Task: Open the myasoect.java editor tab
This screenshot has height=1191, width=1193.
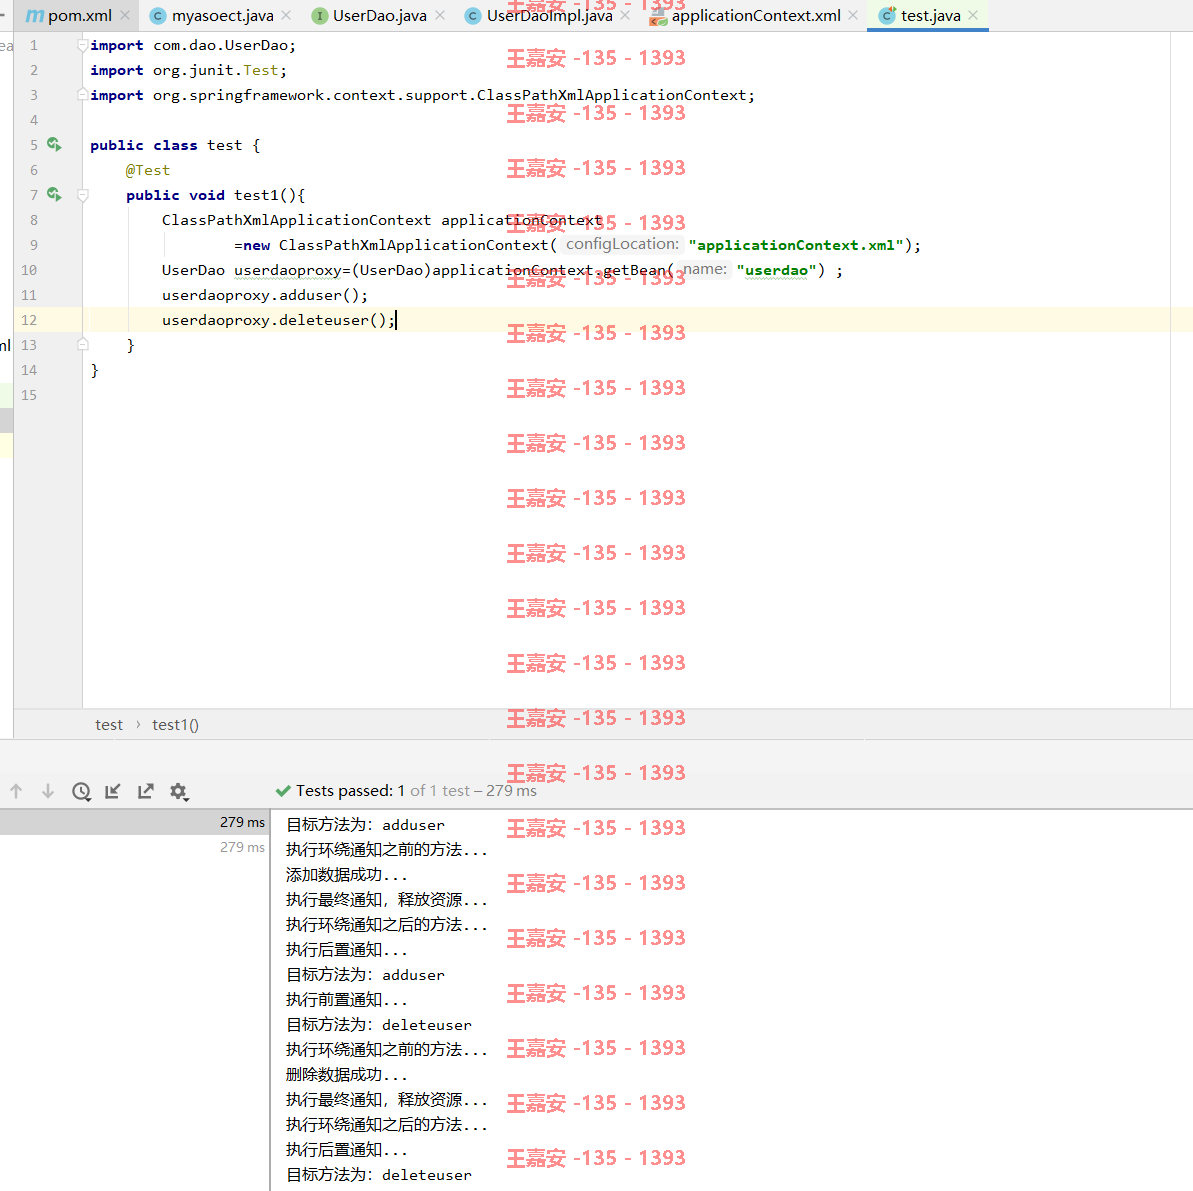Action: click(222, 15)
